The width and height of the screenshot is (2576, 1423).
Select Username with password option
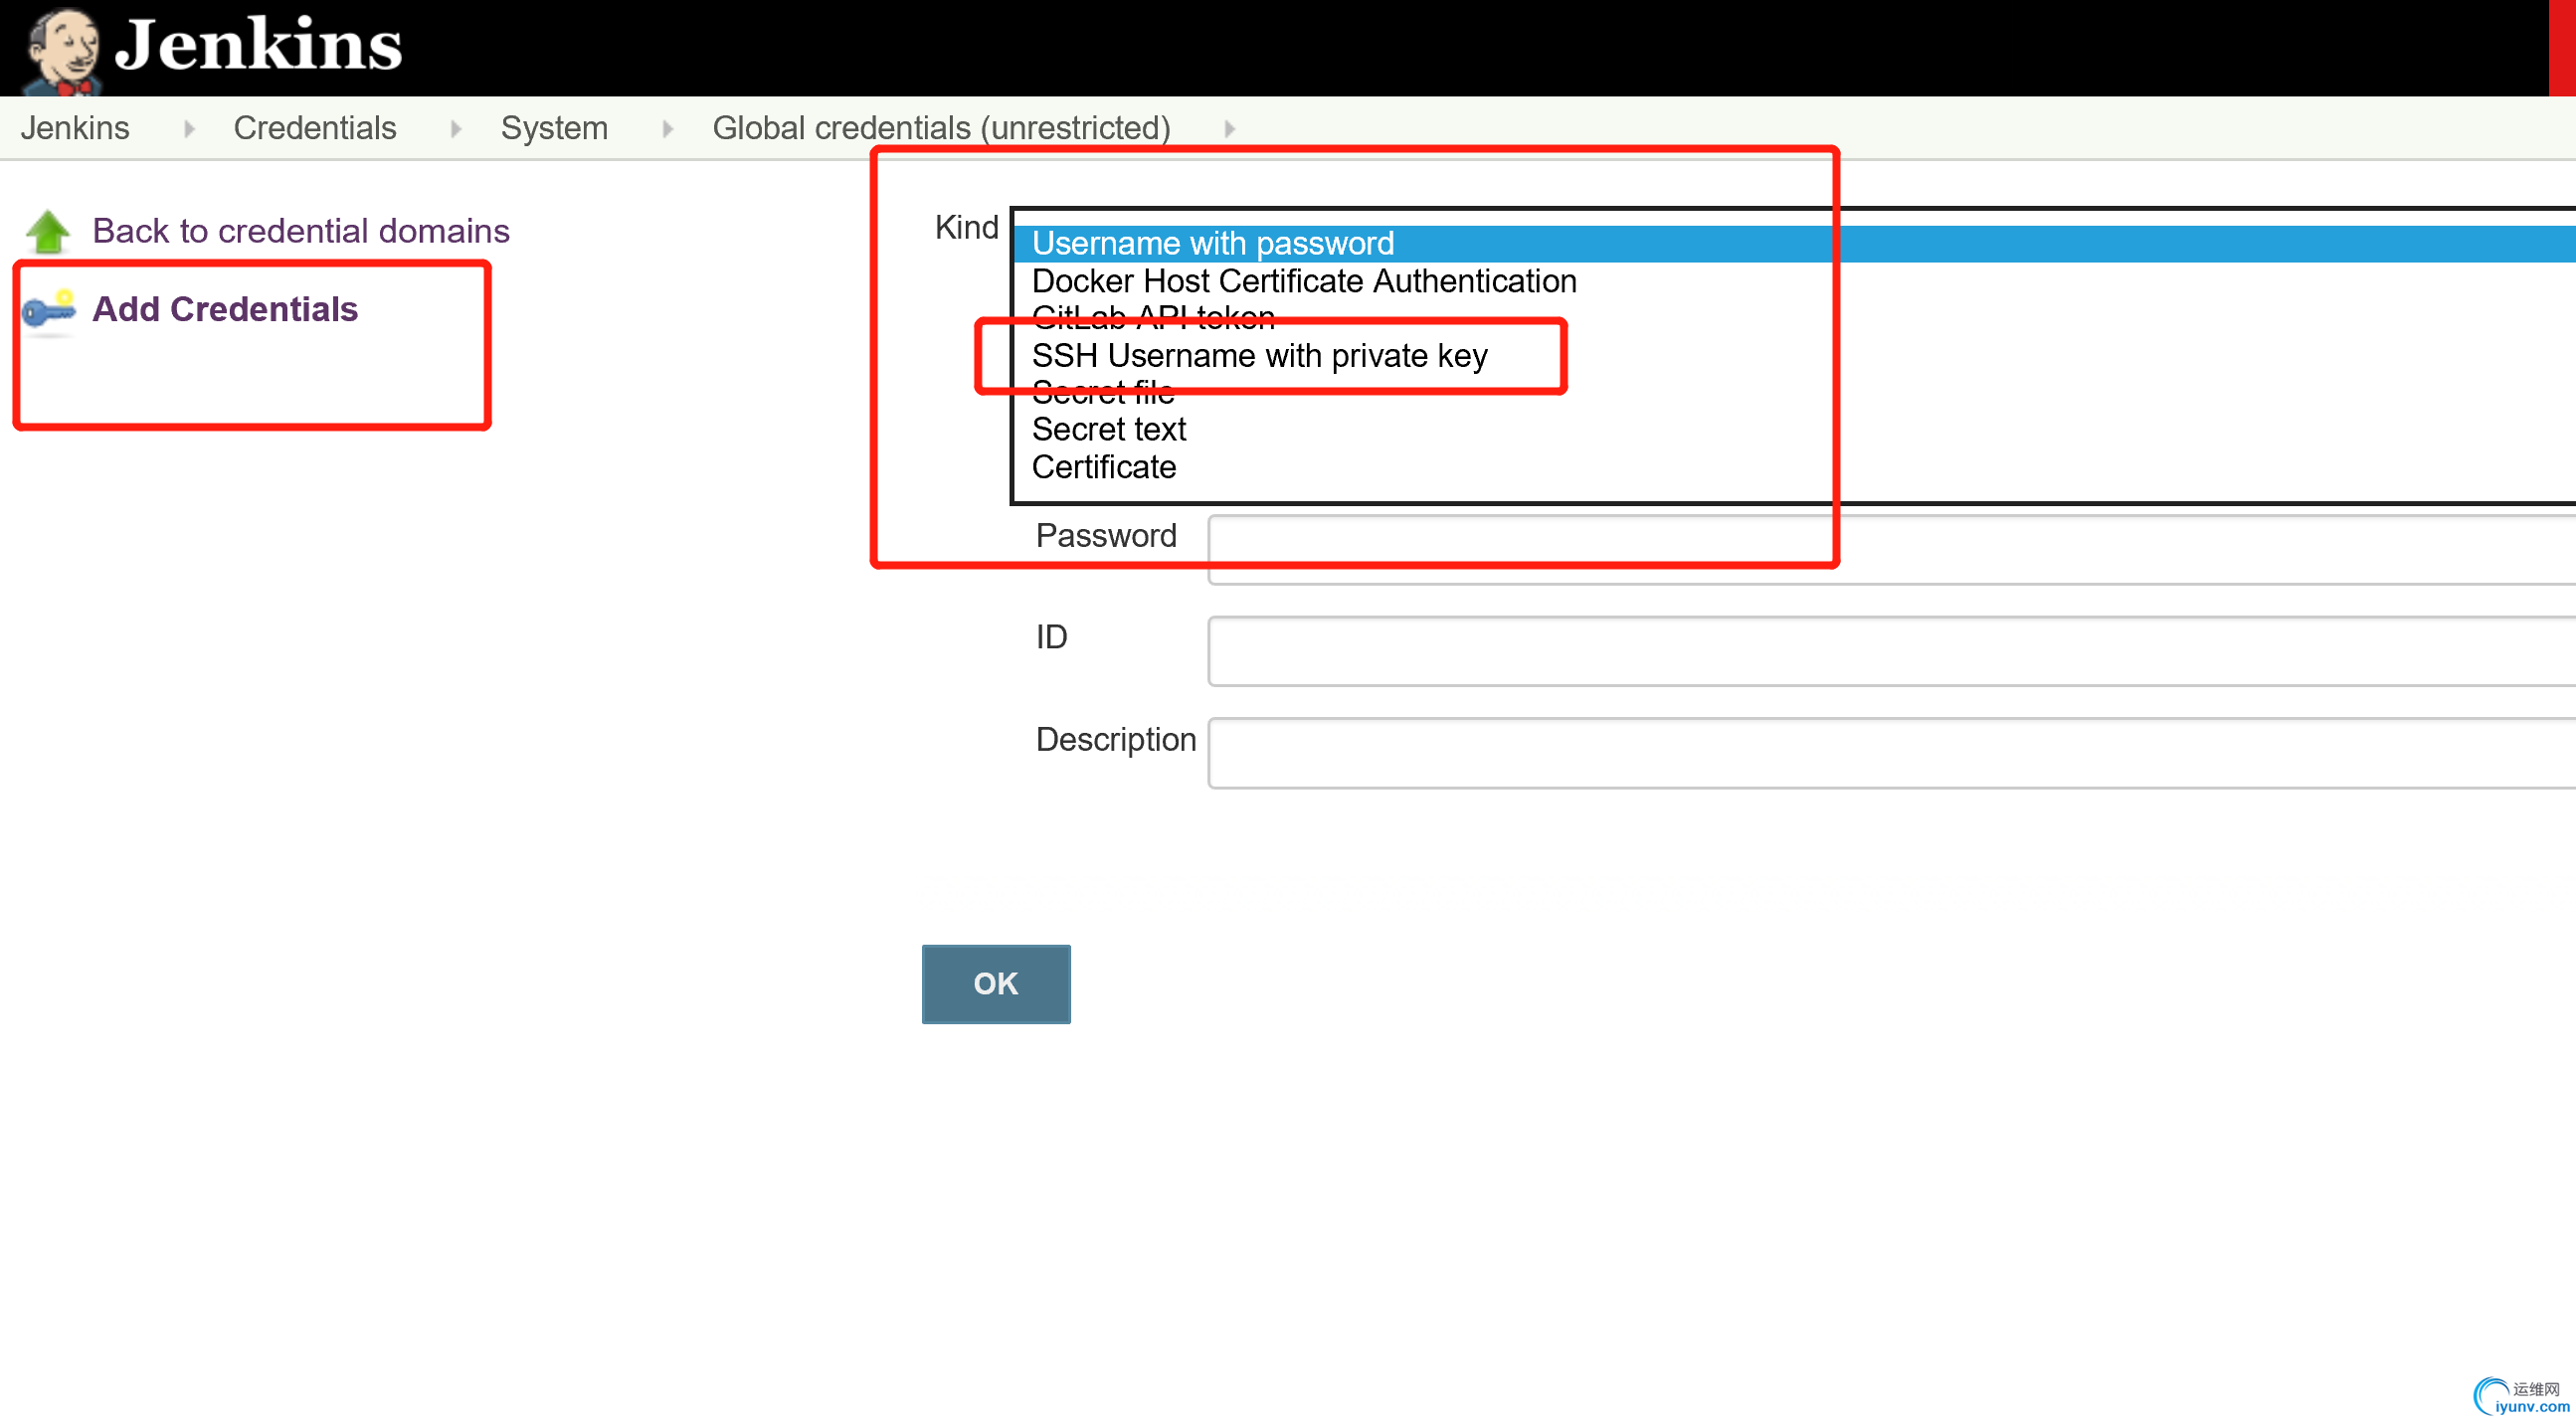(x=1794, y=243)
